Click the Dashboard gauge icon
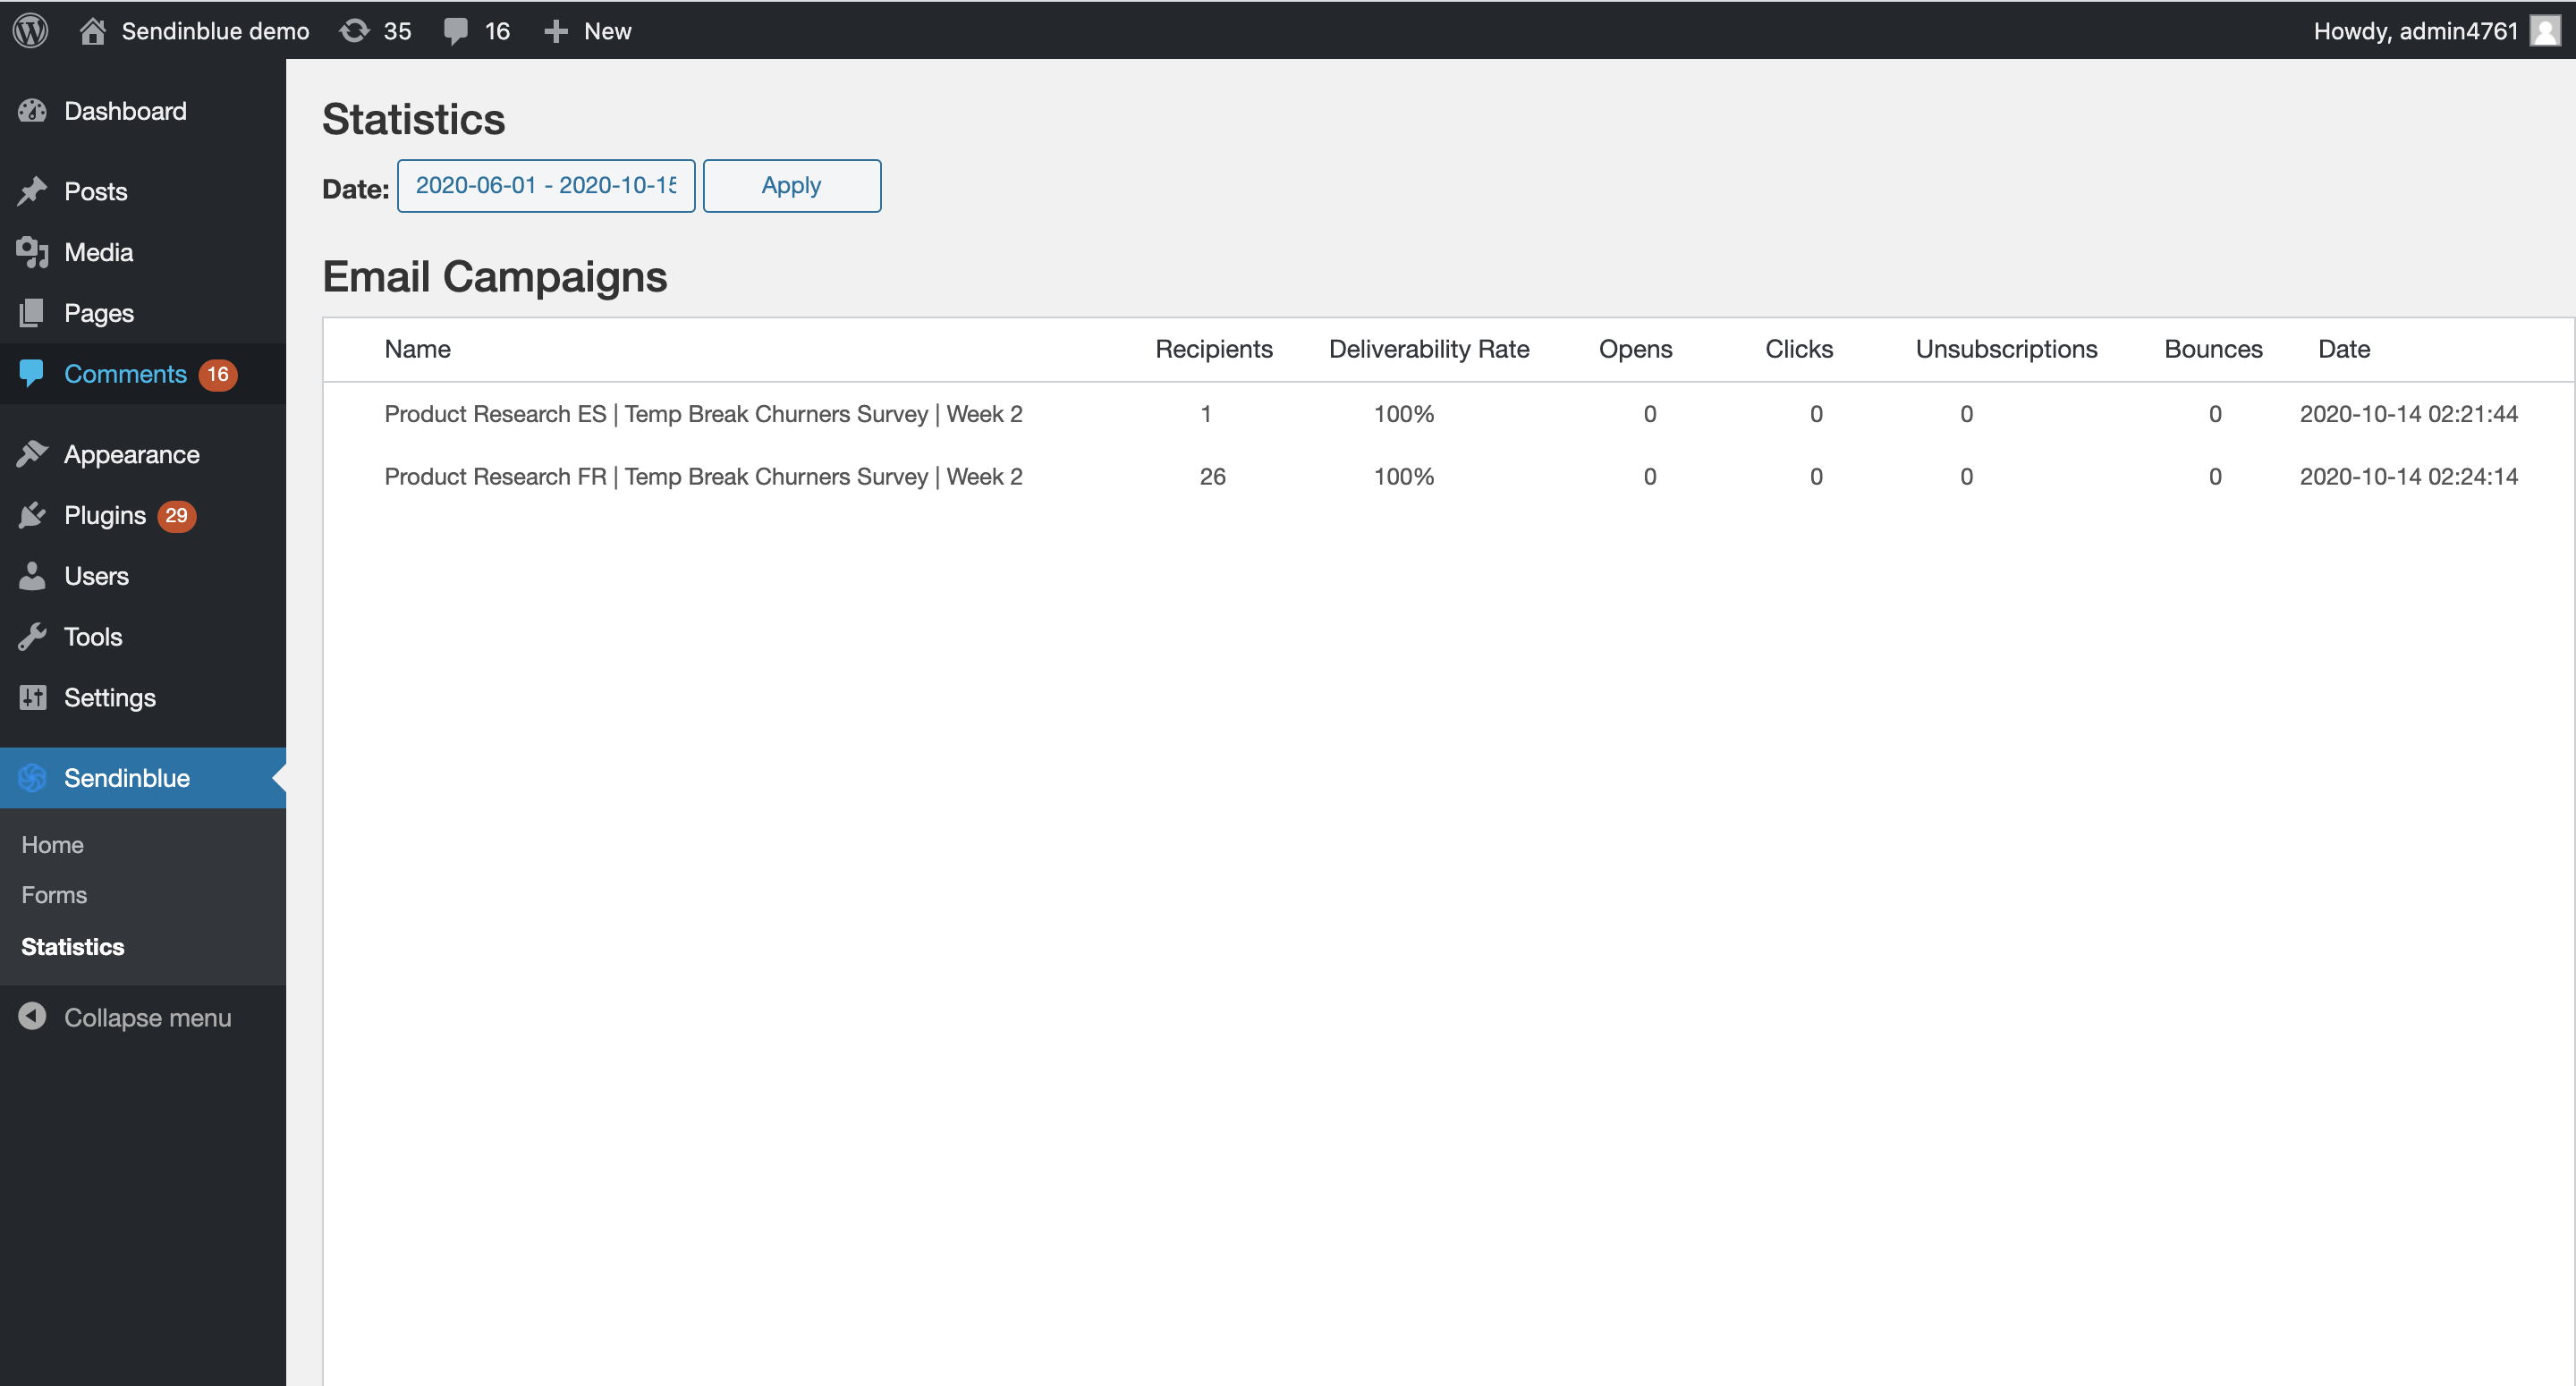This screenshot has height=1386, width=2576. tap(32, 111)
